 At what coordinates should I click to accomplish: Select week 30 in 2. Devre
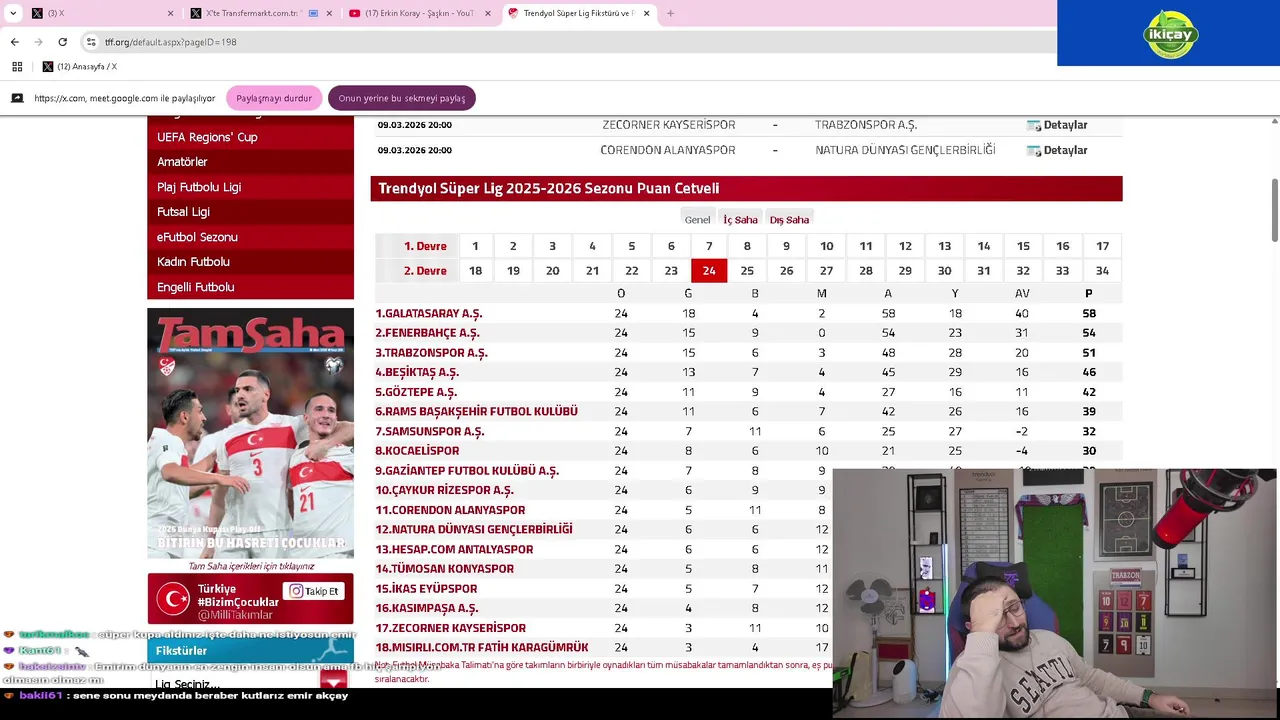[x=944, y=271]
